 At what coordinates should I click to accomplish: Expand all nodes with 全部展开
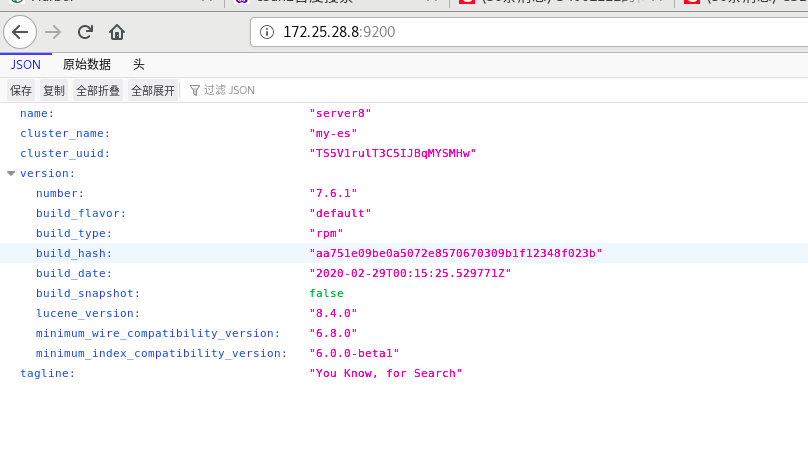pos(153,91)
